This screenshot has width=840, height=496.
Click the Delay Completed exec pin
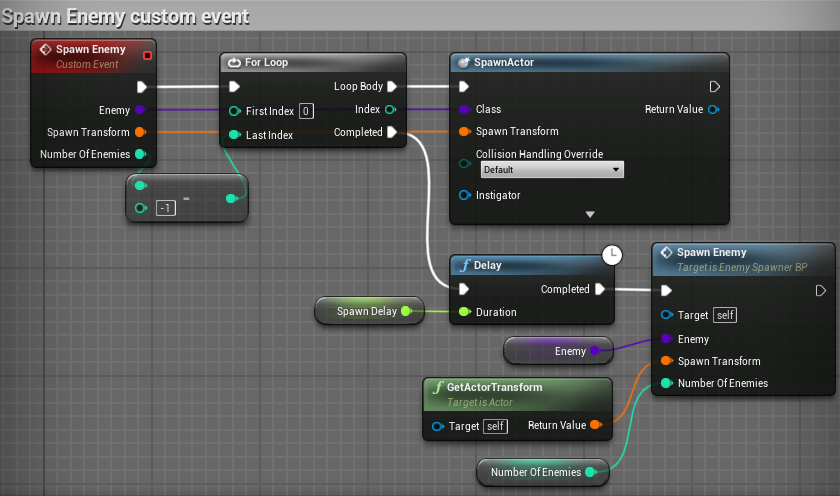(599, 290)
